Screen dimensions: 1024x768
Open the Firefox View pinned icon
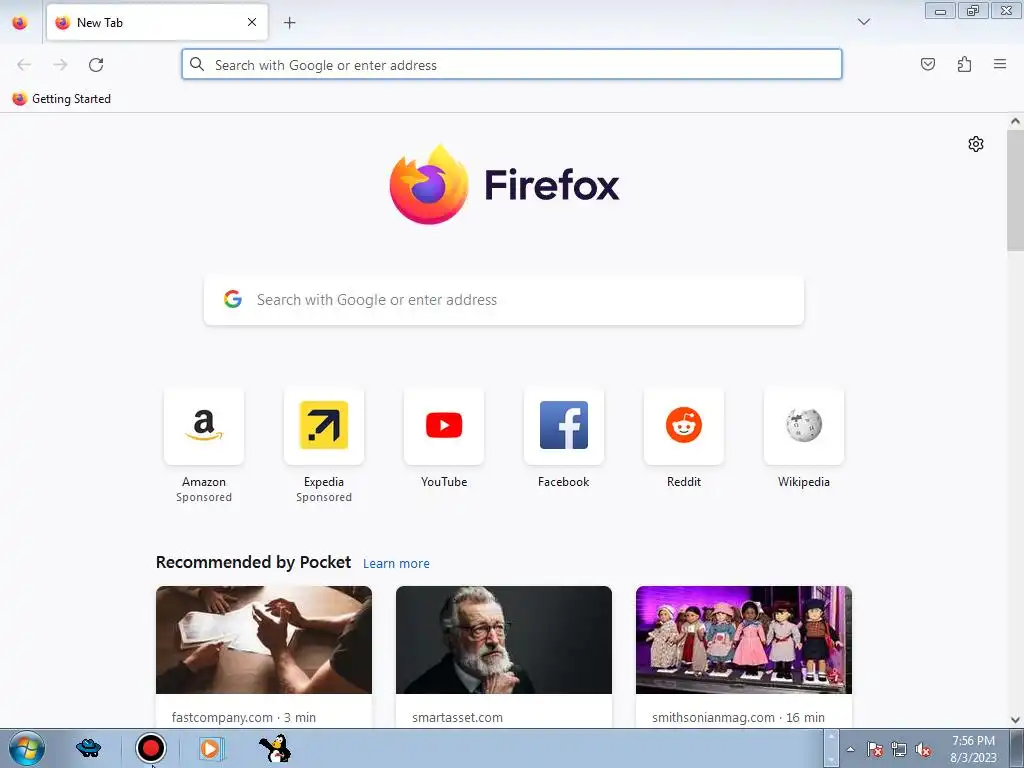[x=20, y=22]
